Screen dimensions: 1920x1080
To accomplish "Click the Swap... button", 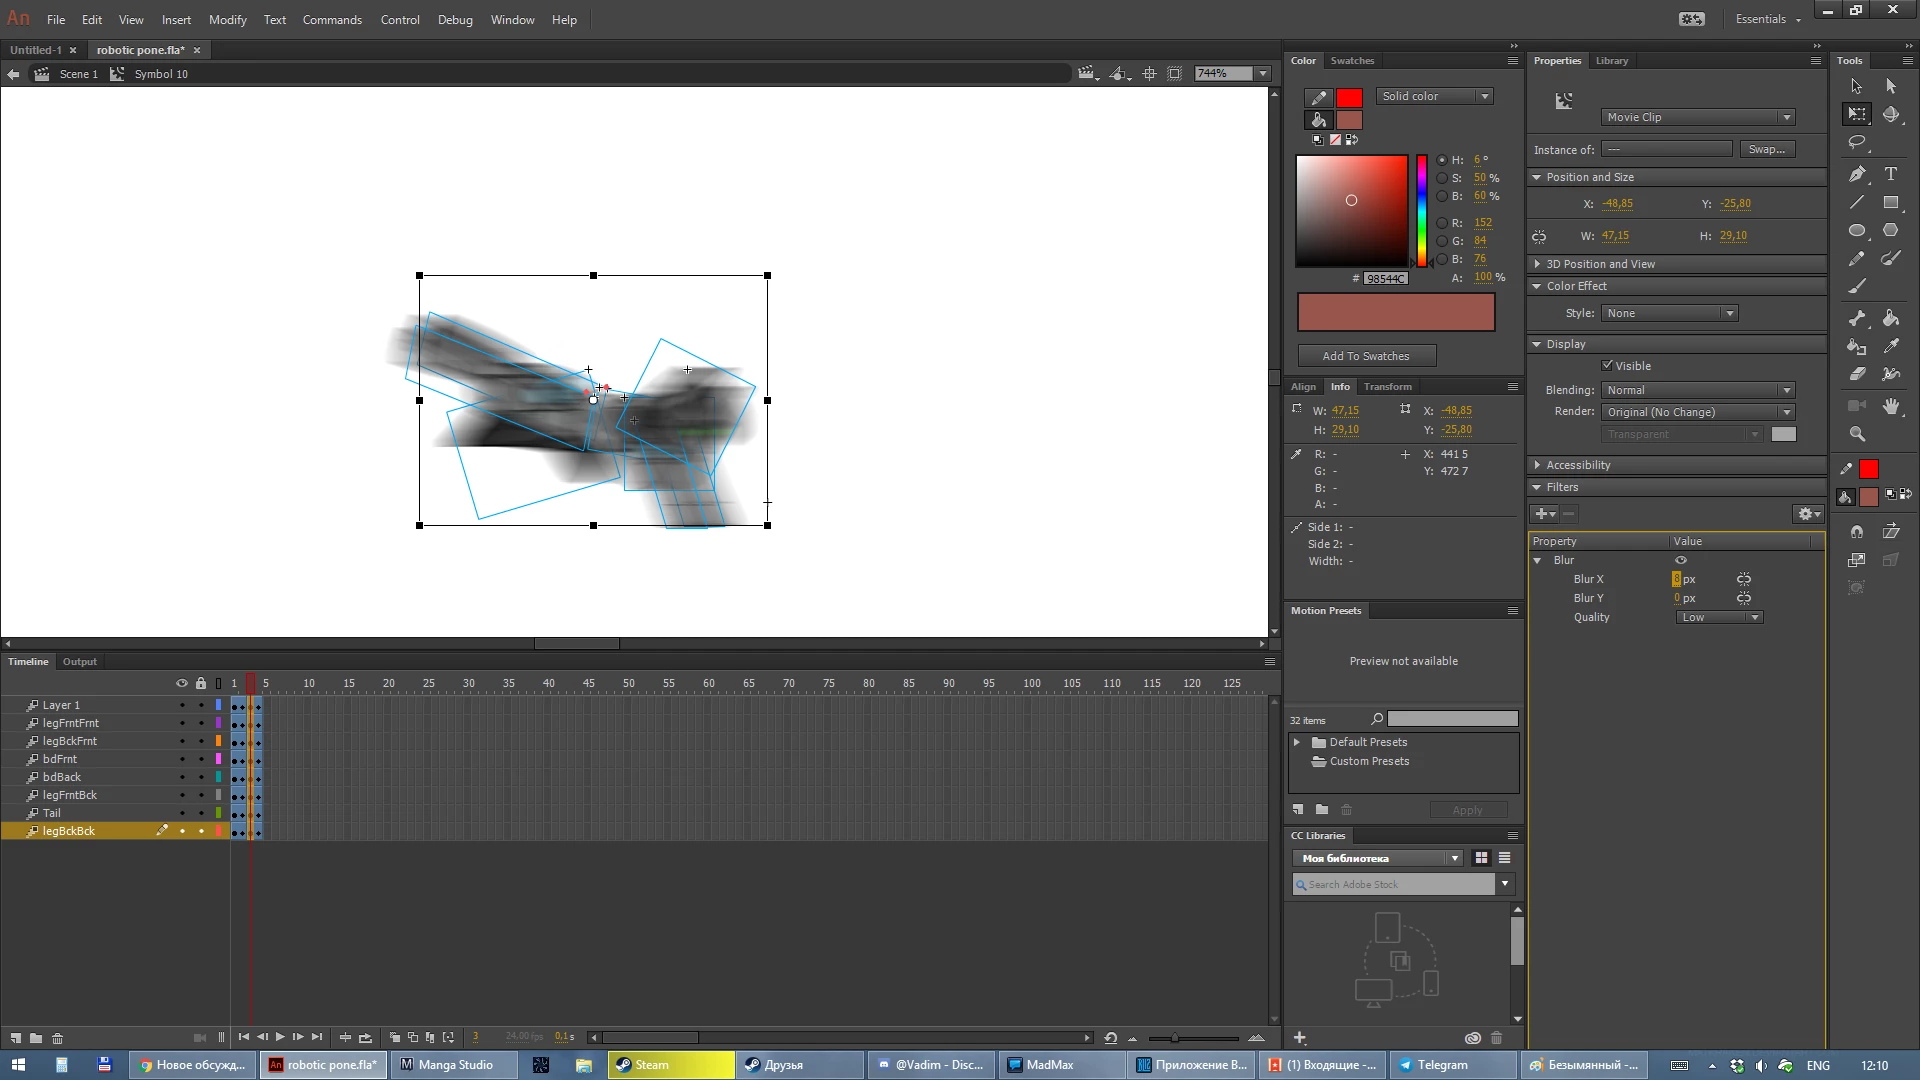I will (x=1766, y=150).
